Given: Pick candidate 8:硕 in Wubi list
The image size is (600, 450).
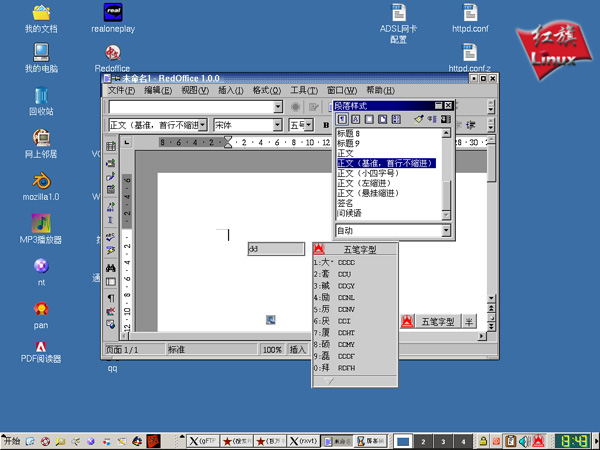Looking at the screenshot, I should [x=334, y=344].
